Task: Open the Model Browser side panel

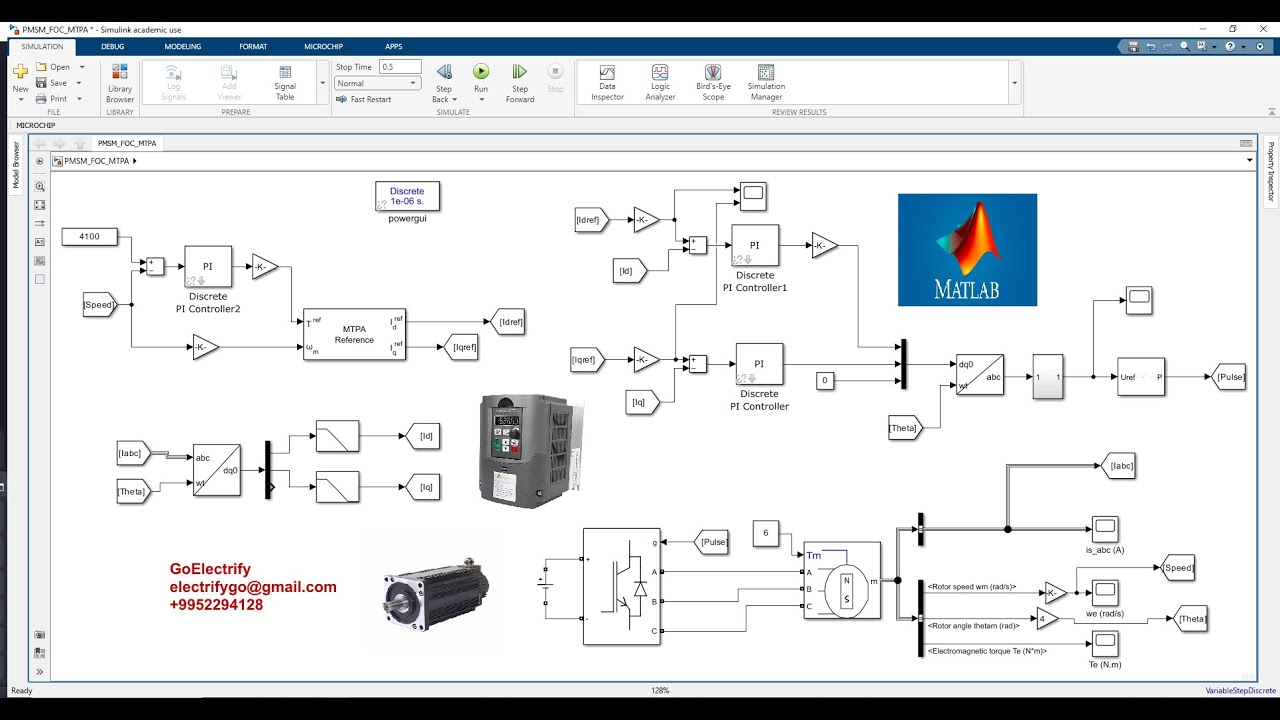Action: pos(16,165)
